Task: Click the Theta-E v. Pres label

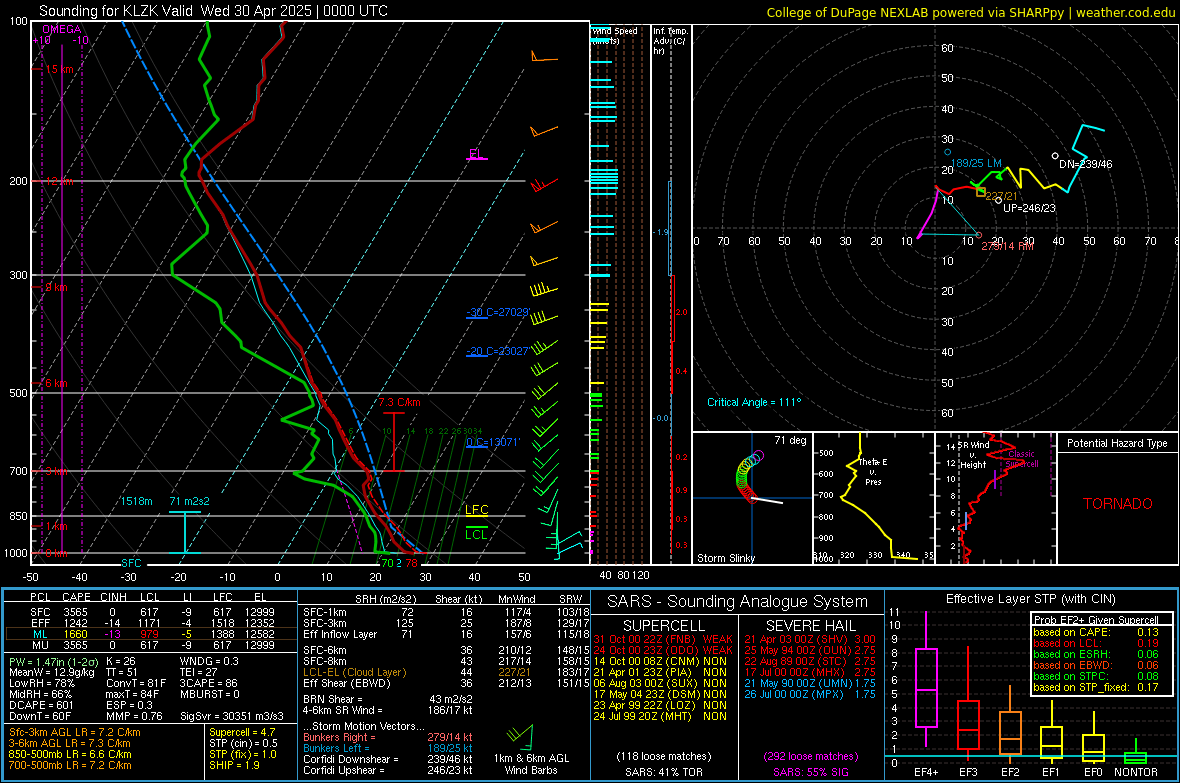Action: tap(873, 471)
